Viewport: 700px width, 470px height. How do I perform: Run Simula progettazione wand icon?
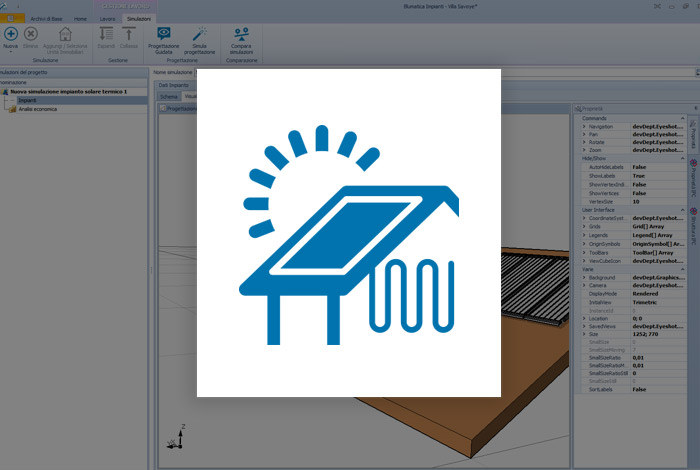point(197,34)
